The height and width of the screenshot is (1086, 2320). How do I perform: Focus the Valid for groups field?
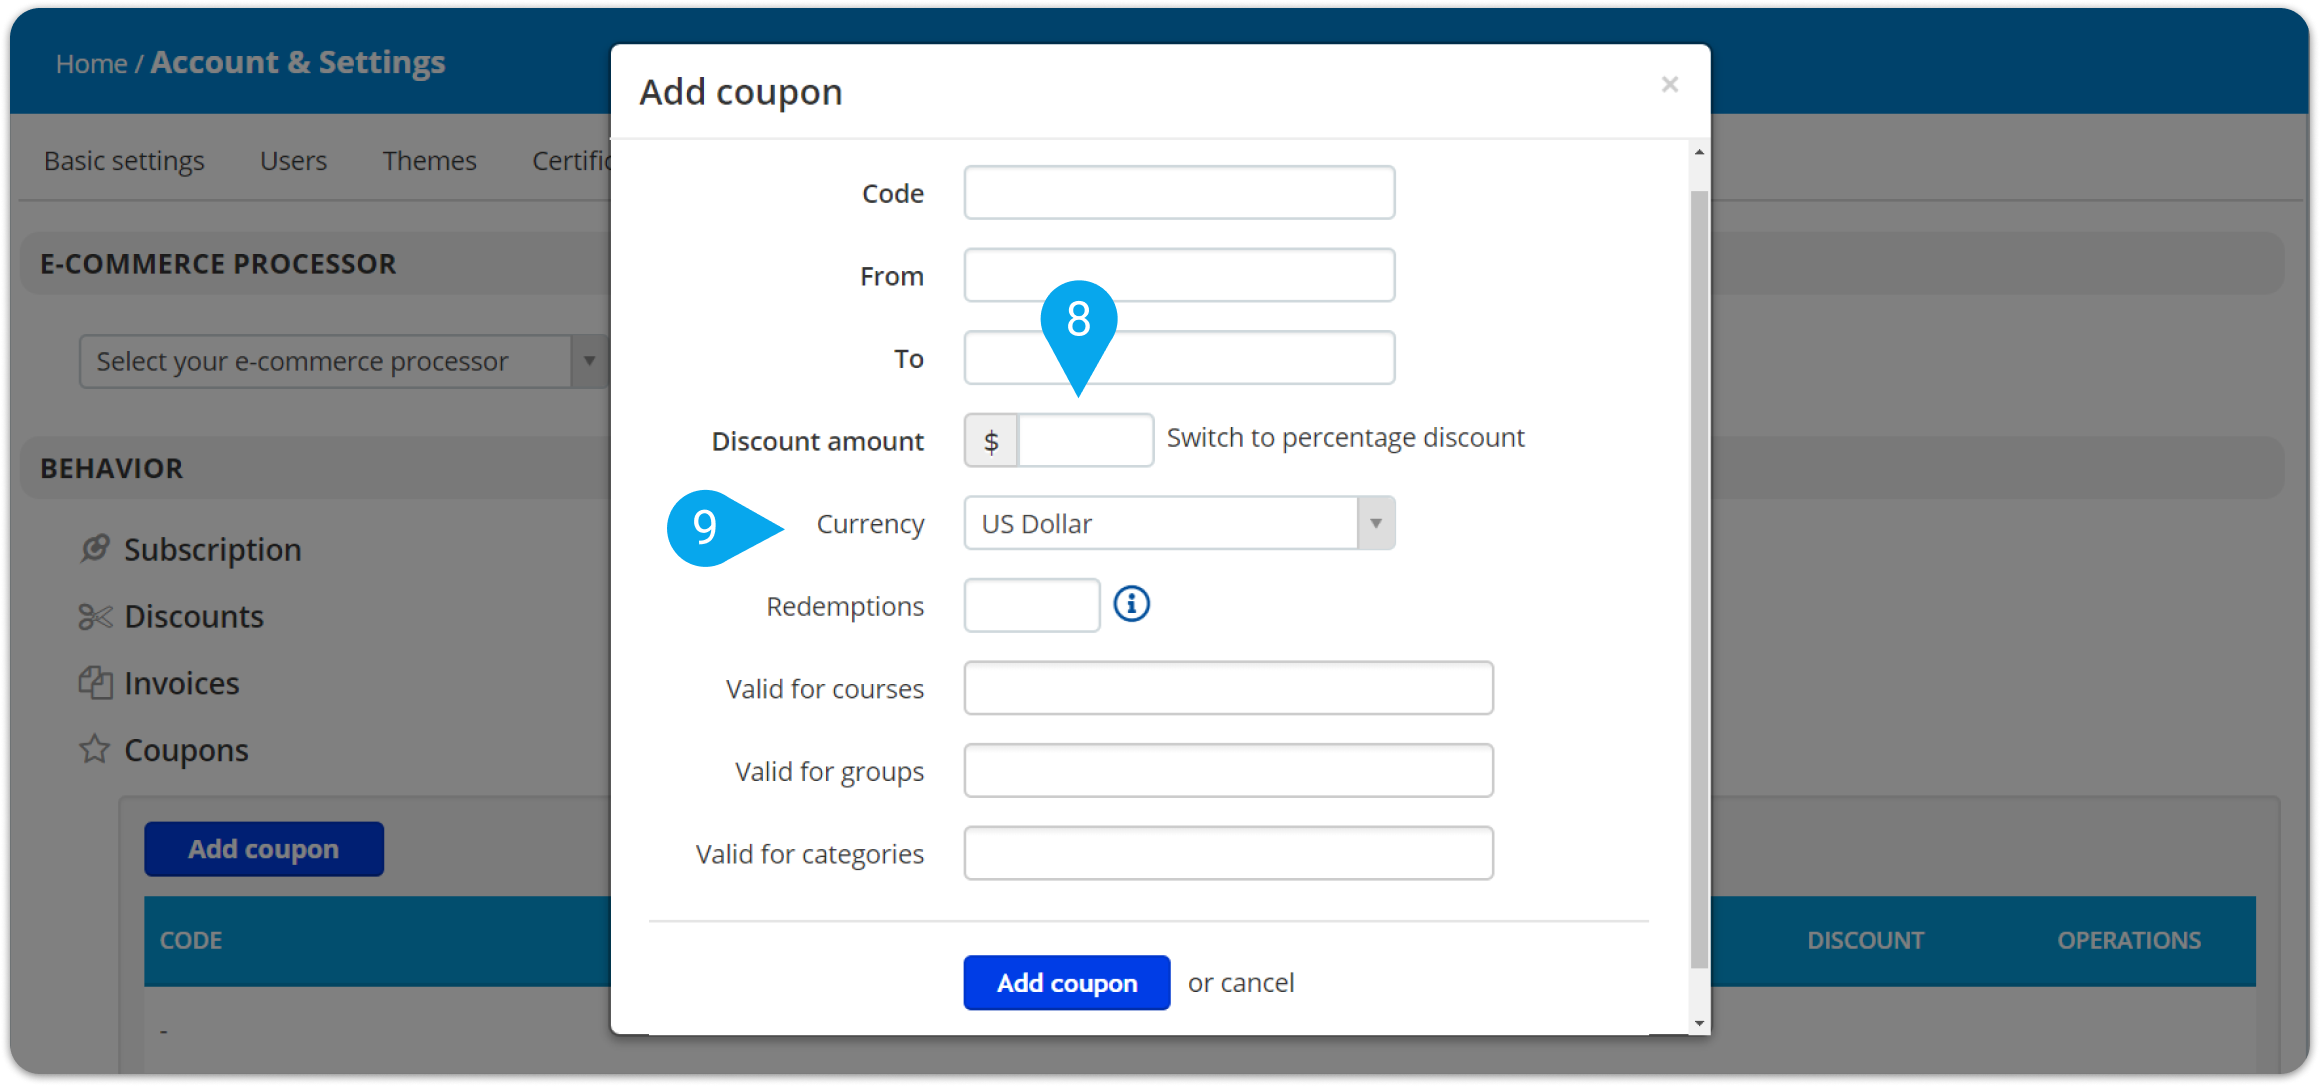tap(1228, 771)
